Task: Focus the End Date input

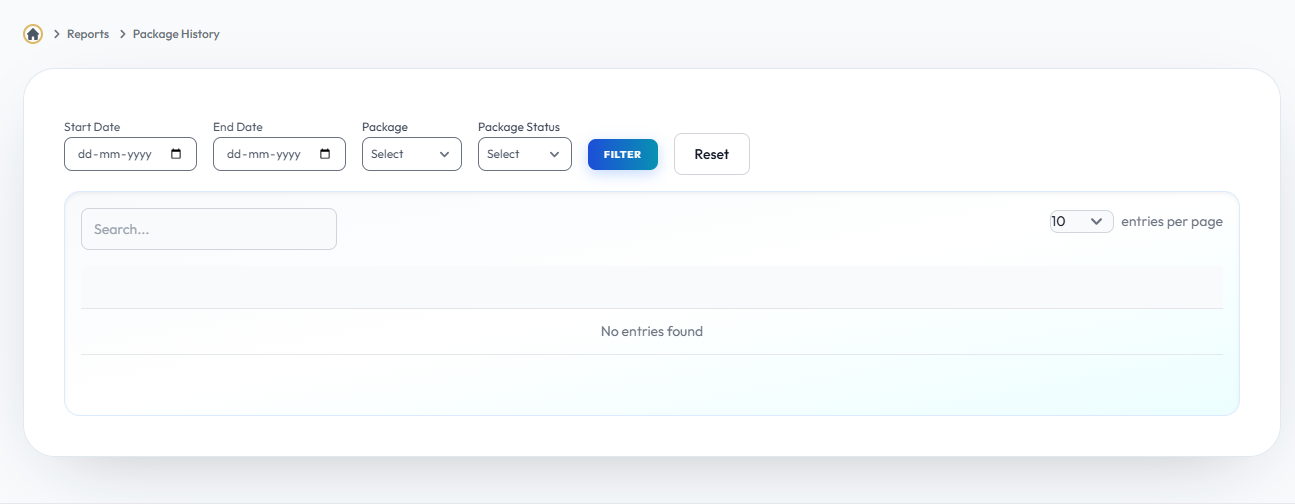Action: pyautogui.click(x=279, y=154)
